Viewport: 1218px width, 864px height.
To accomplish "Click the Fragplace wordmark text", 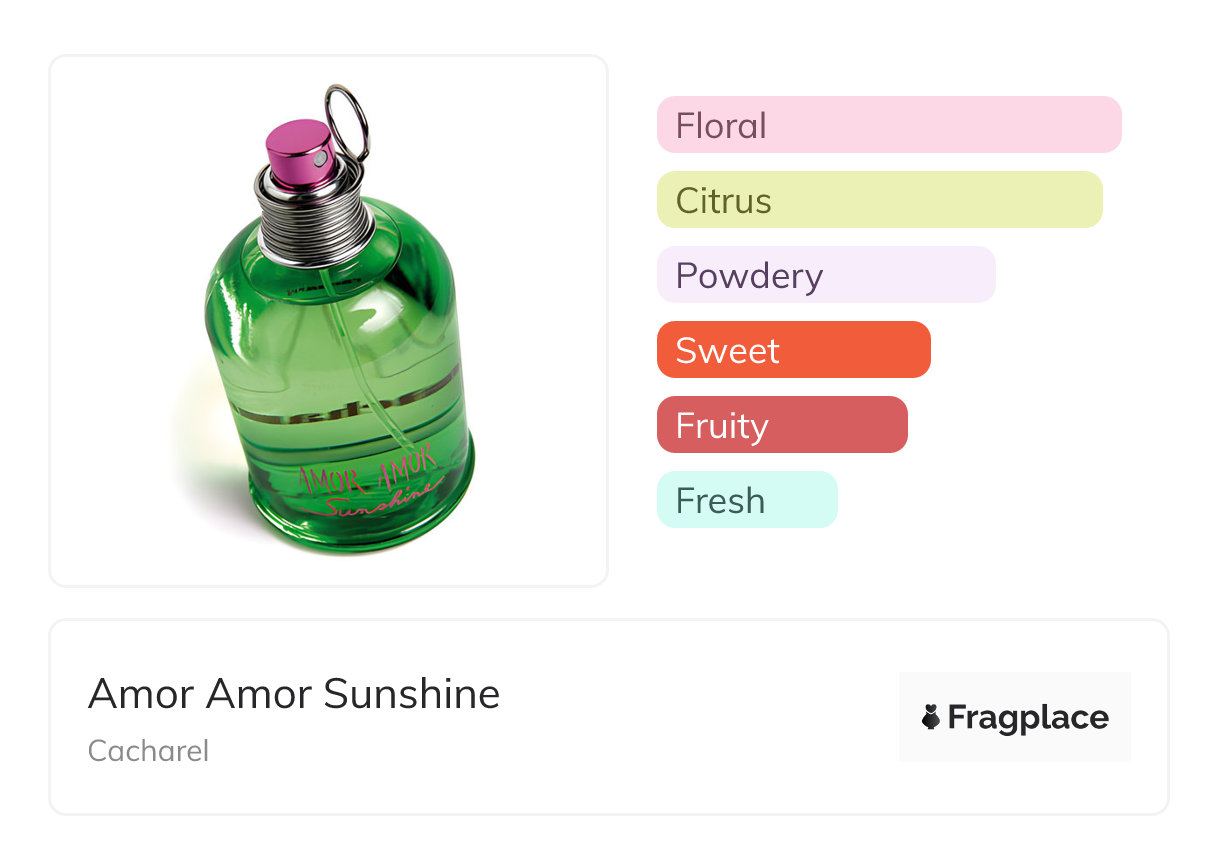I will point(1028,717).
